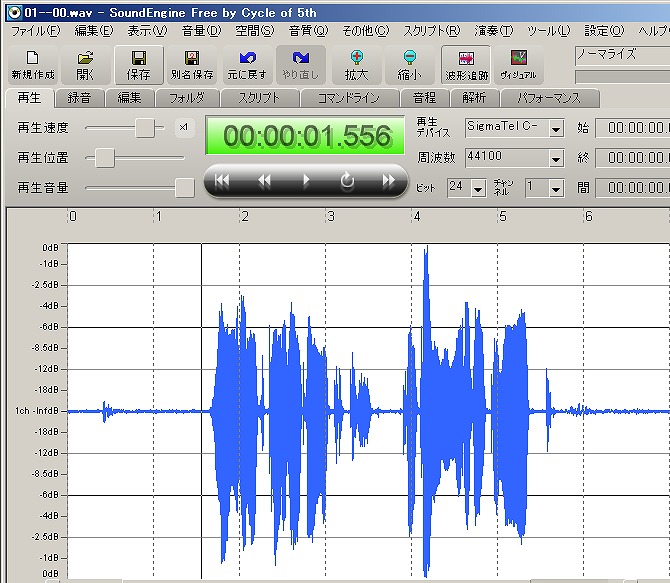
Task: Click the 2 second marker on ruler
Action: coord(245,217)
